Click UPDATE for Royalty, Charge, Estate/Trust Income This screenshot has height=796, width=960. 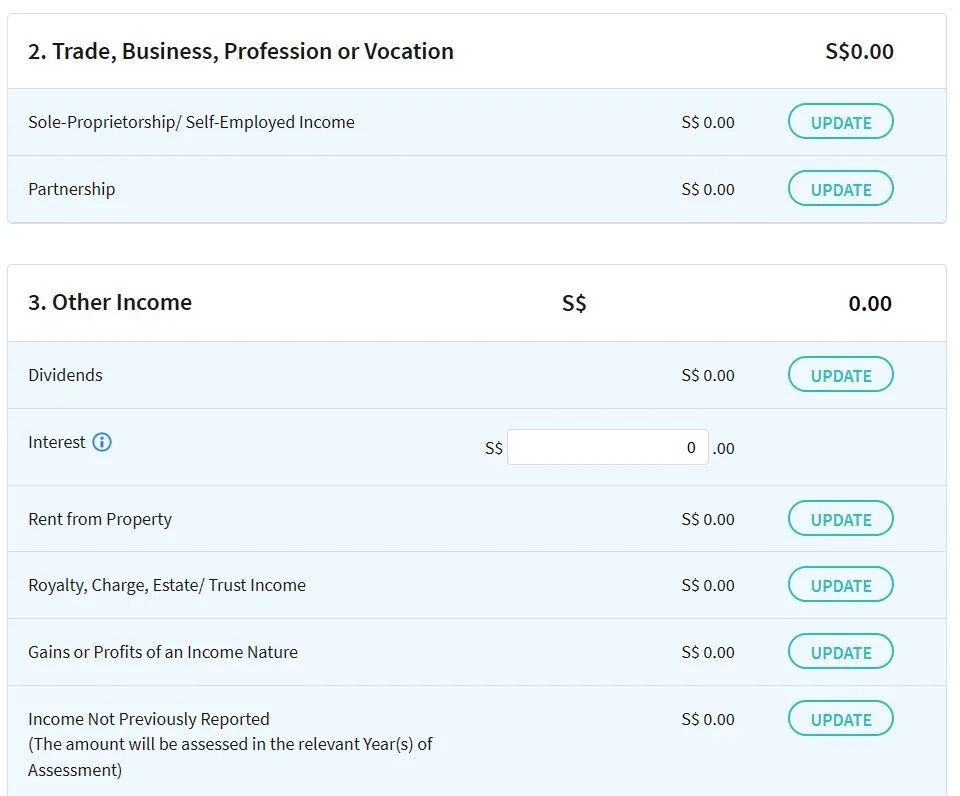[840, 585]
